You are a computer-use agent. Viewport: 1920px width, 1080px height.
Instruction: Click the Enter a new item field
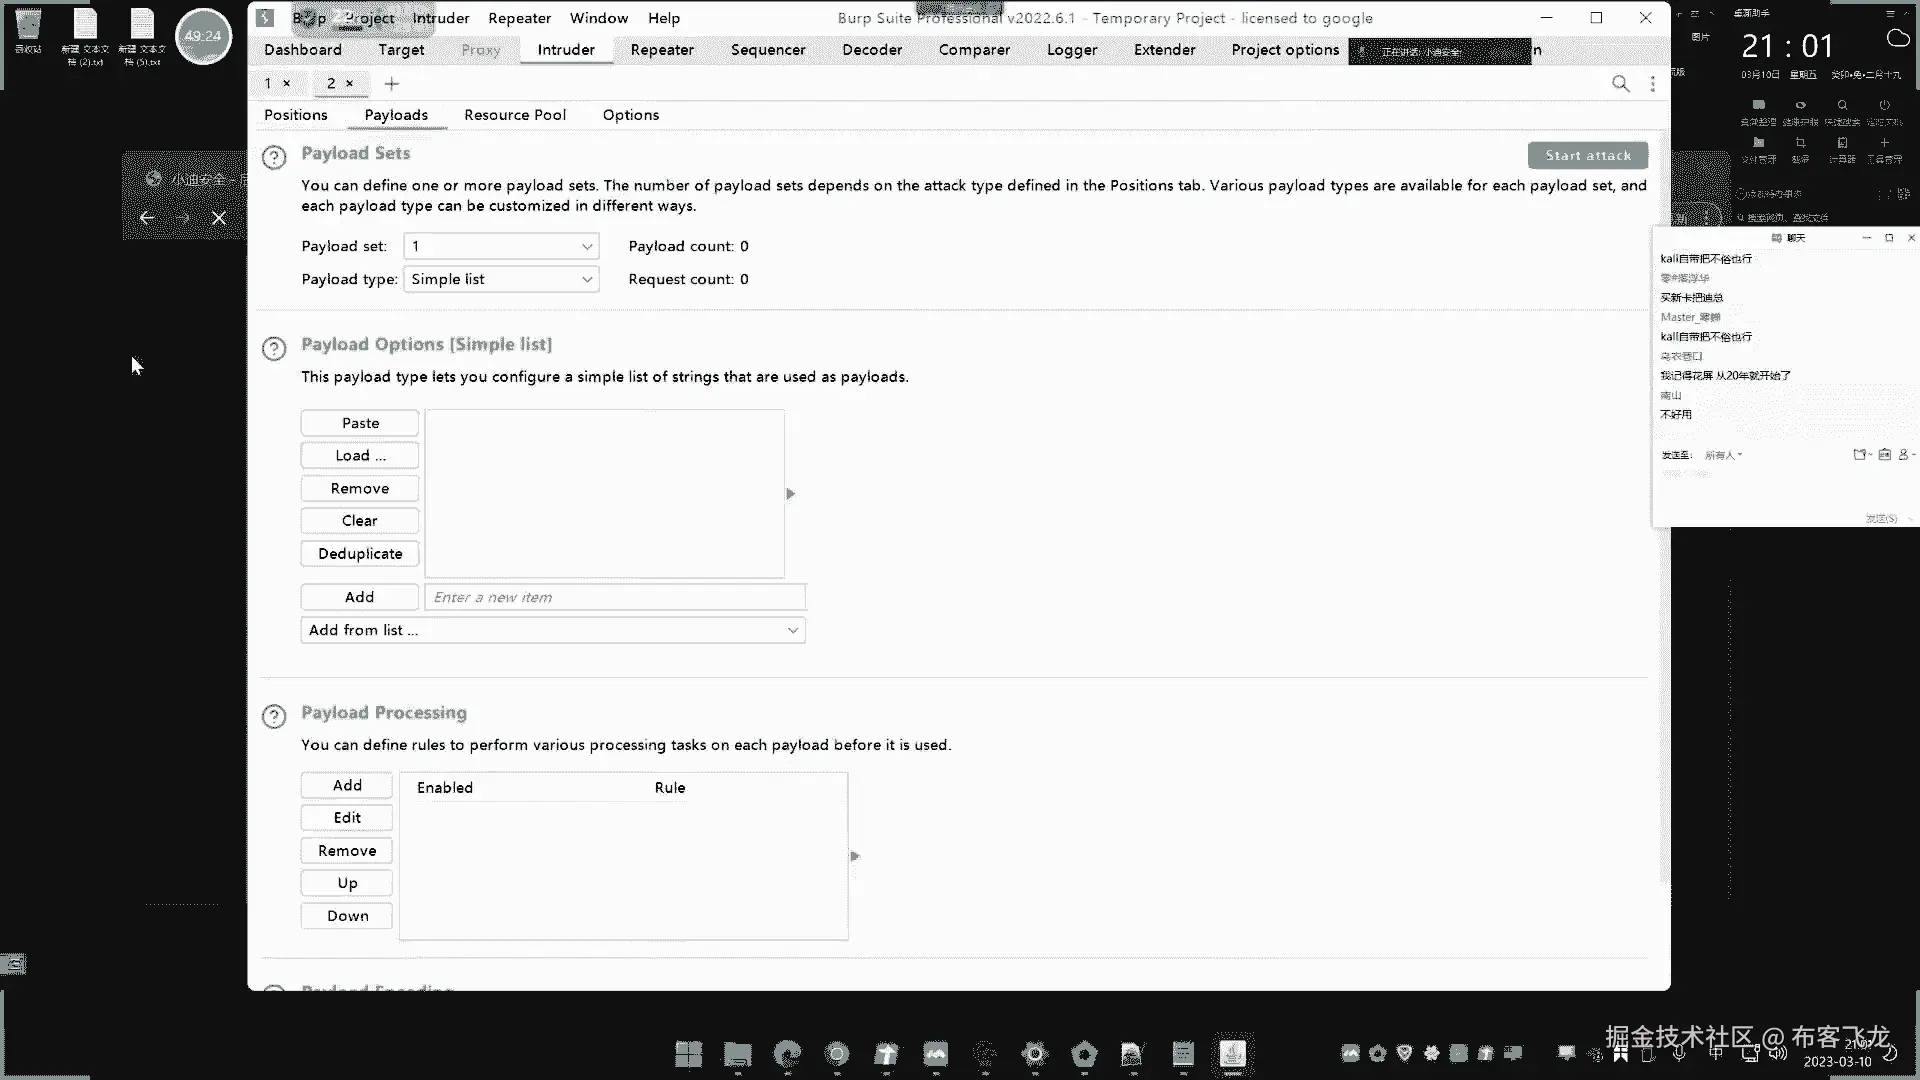click(x=615, y=597)
